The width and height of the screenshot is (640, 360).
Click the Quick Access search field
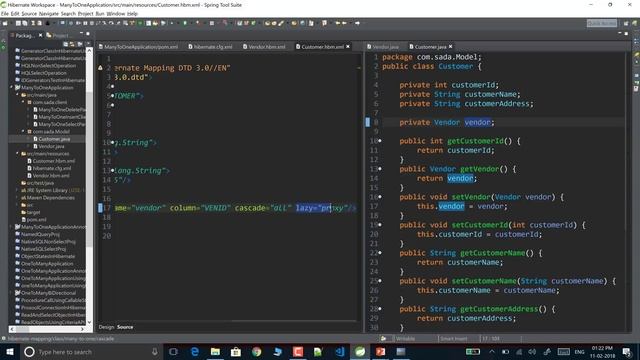coord(602,23)
